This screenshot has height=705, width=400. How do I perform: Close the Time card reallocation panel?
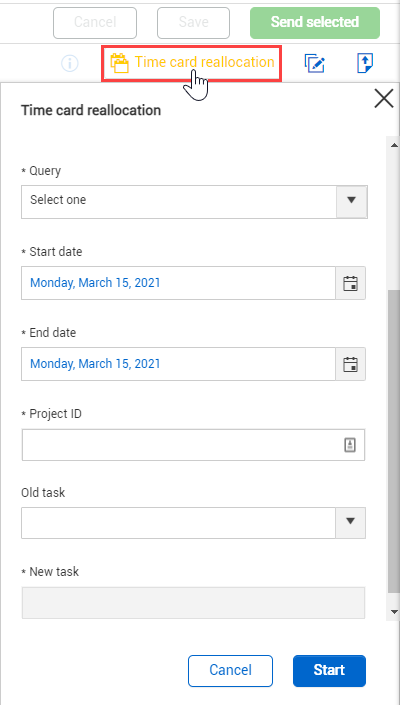coord(384,98)
